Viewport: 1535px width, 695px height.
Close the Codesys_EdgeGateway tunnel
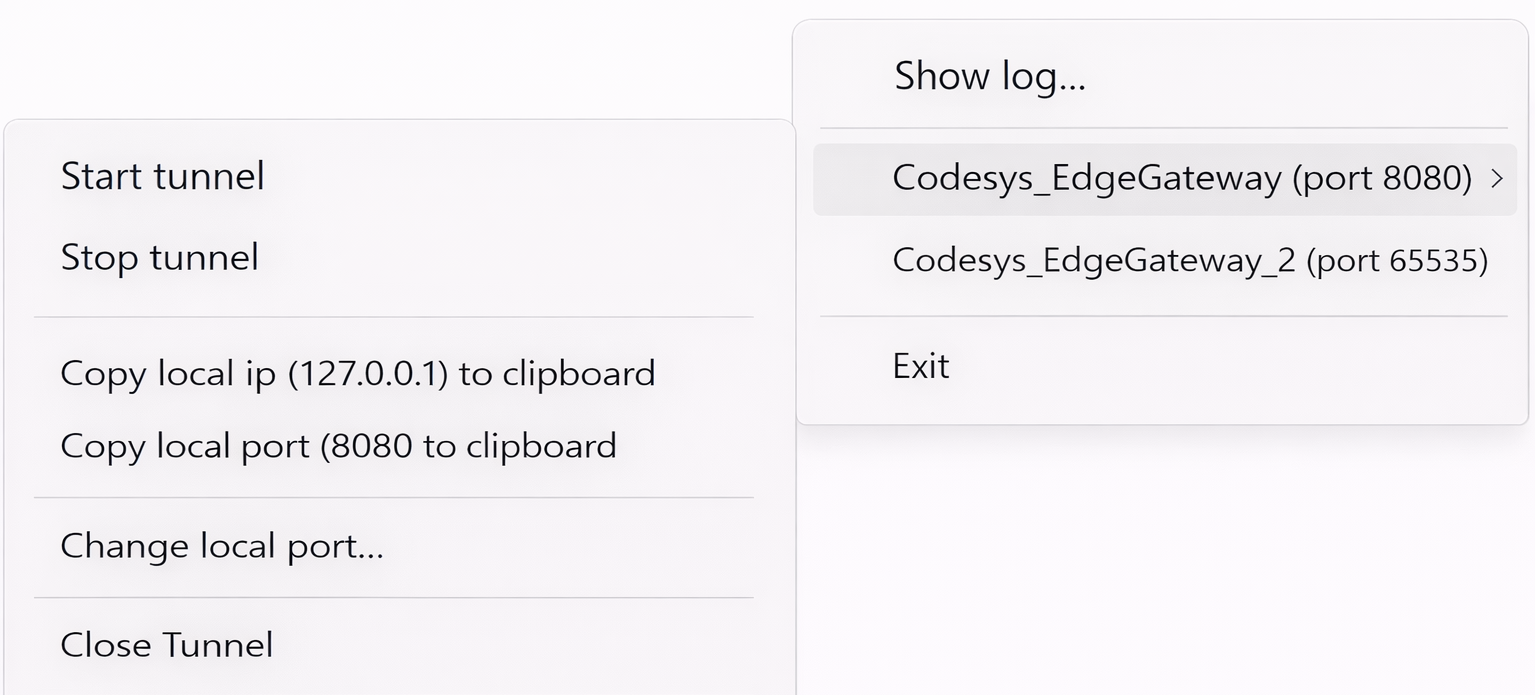tap(167, 645)
